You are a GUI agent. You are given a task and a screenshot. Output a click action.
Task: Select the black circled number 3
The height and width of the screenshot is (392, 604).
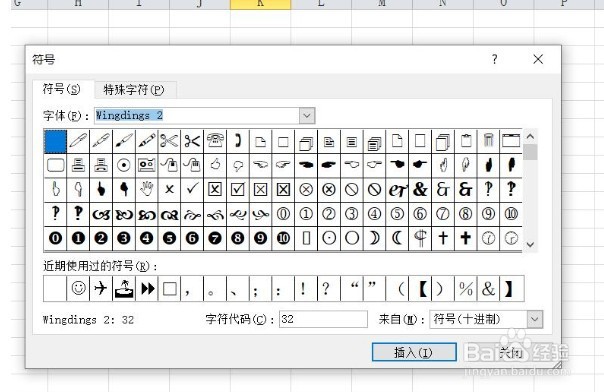tap(124, 238)
